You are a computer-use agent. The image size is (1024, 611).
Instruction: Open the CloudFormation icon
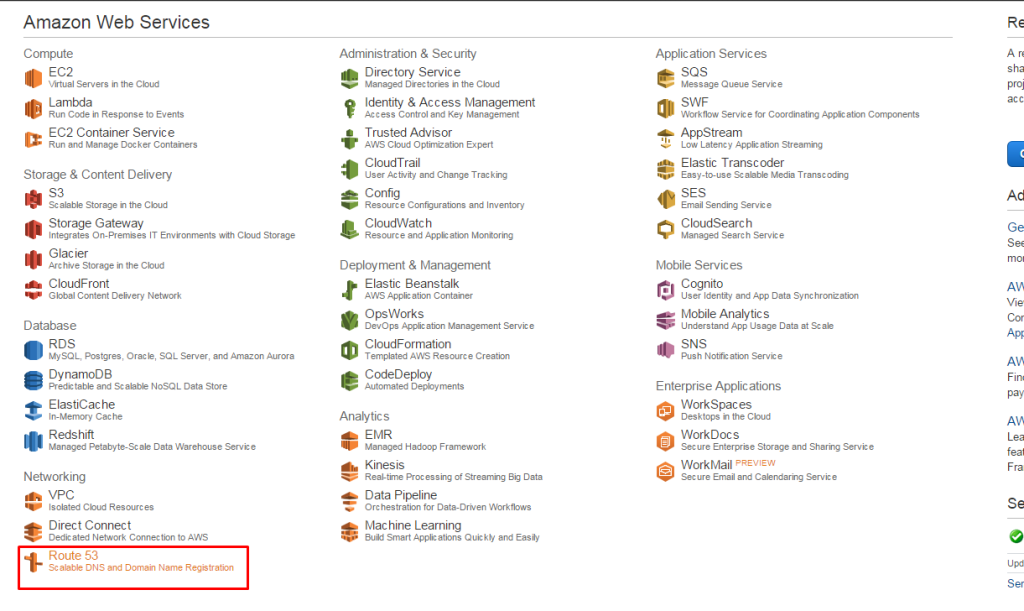pos(349,351)
